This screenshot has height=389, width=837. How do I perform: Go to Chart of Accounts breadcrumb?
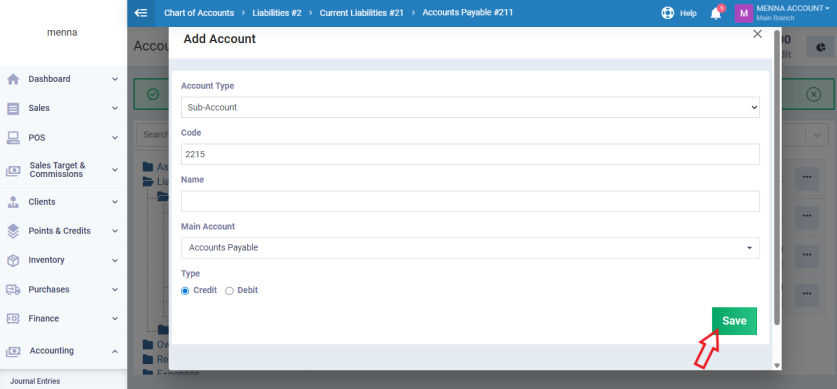(x=199, y=12)
